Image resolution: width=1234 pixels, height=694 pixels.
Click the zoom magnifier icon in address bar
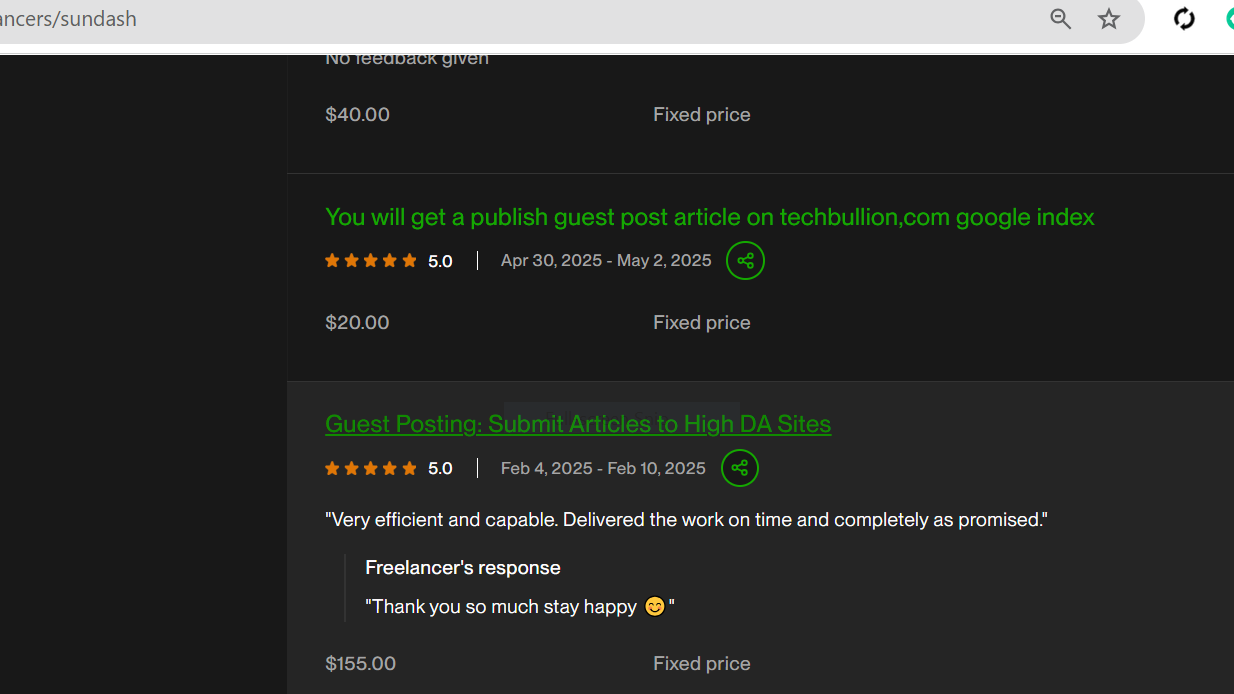[1061, 19]
